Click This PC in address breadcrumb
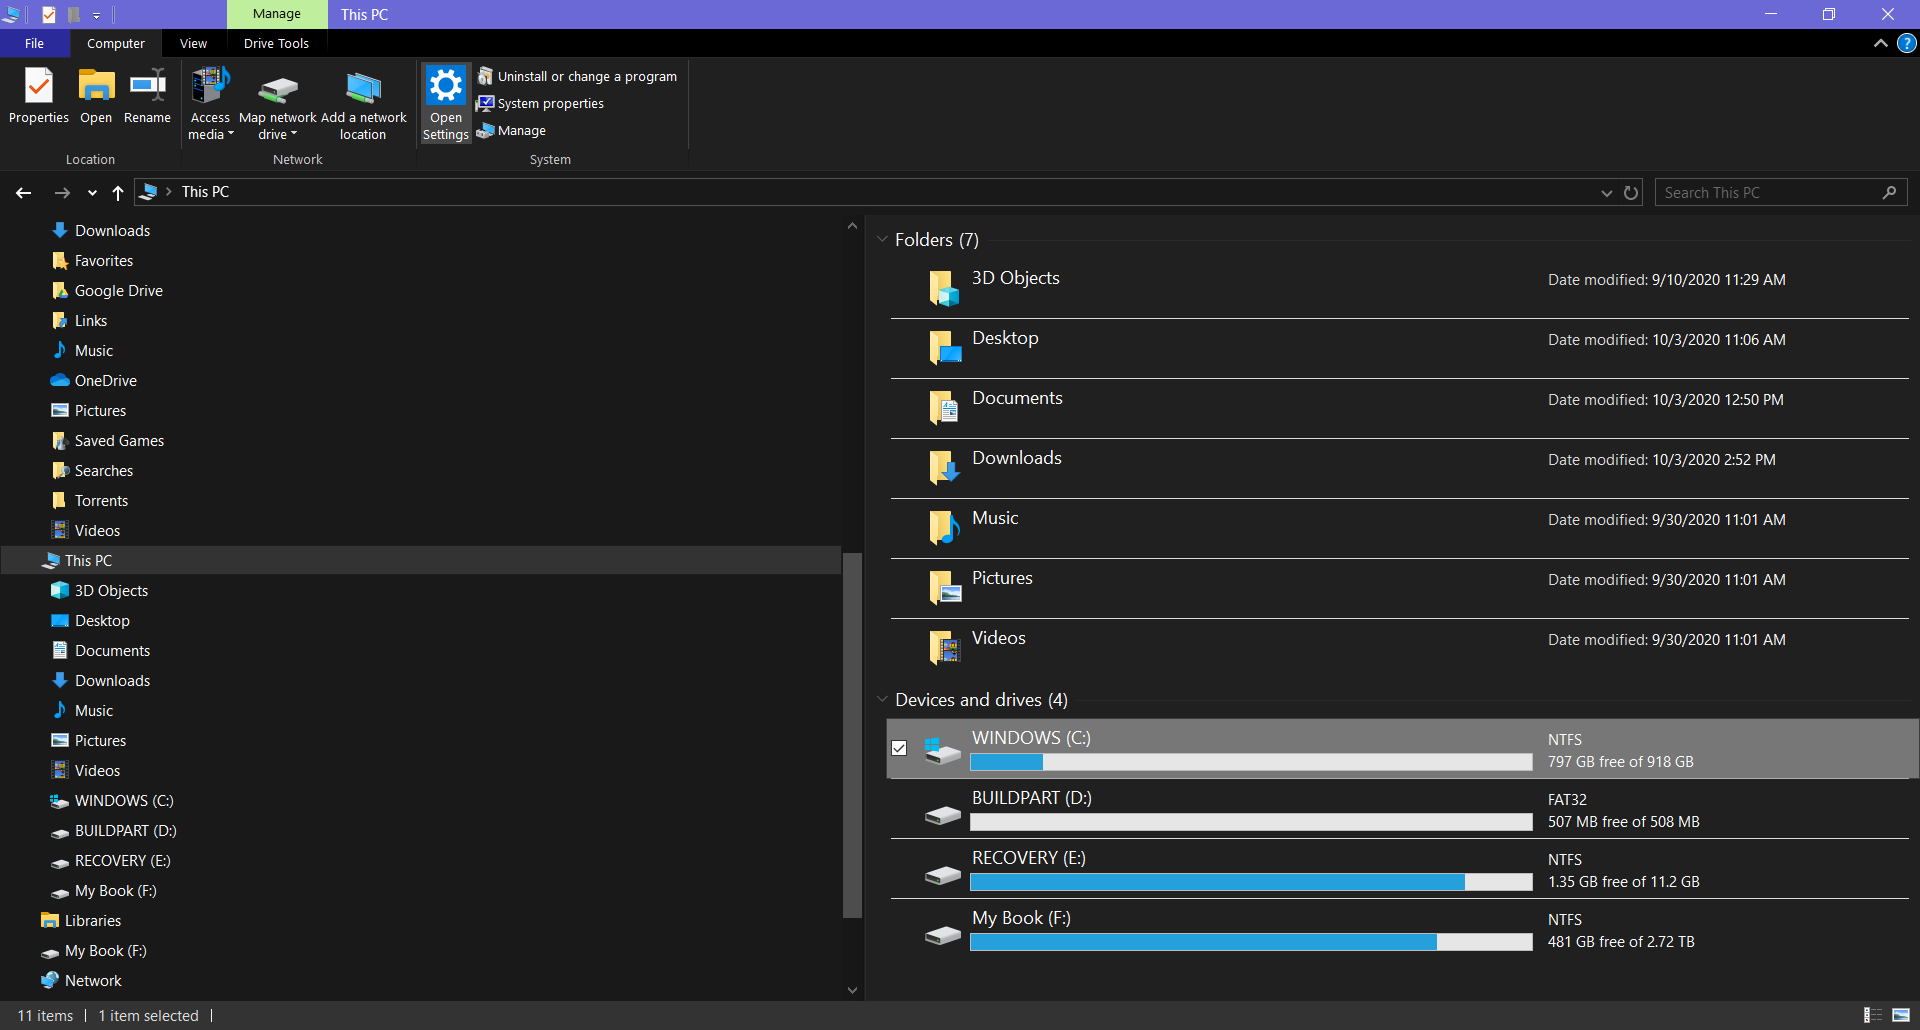1920x1030 pixels. point(205,192)
